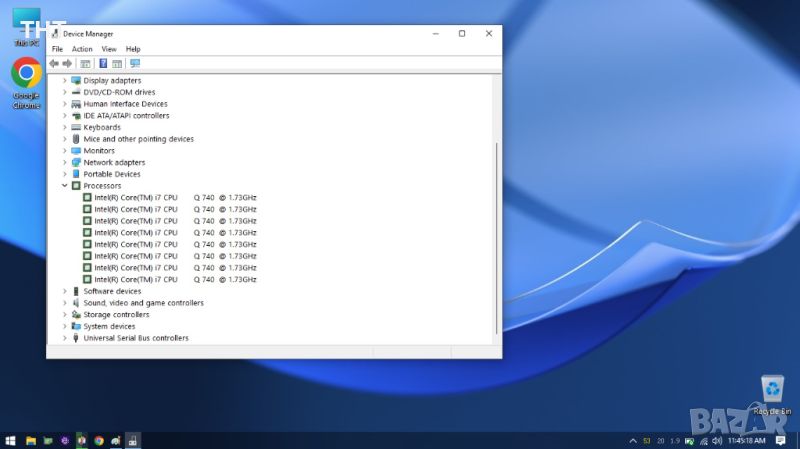Open File Explorer from the taskbar

[x=31, y=440]
